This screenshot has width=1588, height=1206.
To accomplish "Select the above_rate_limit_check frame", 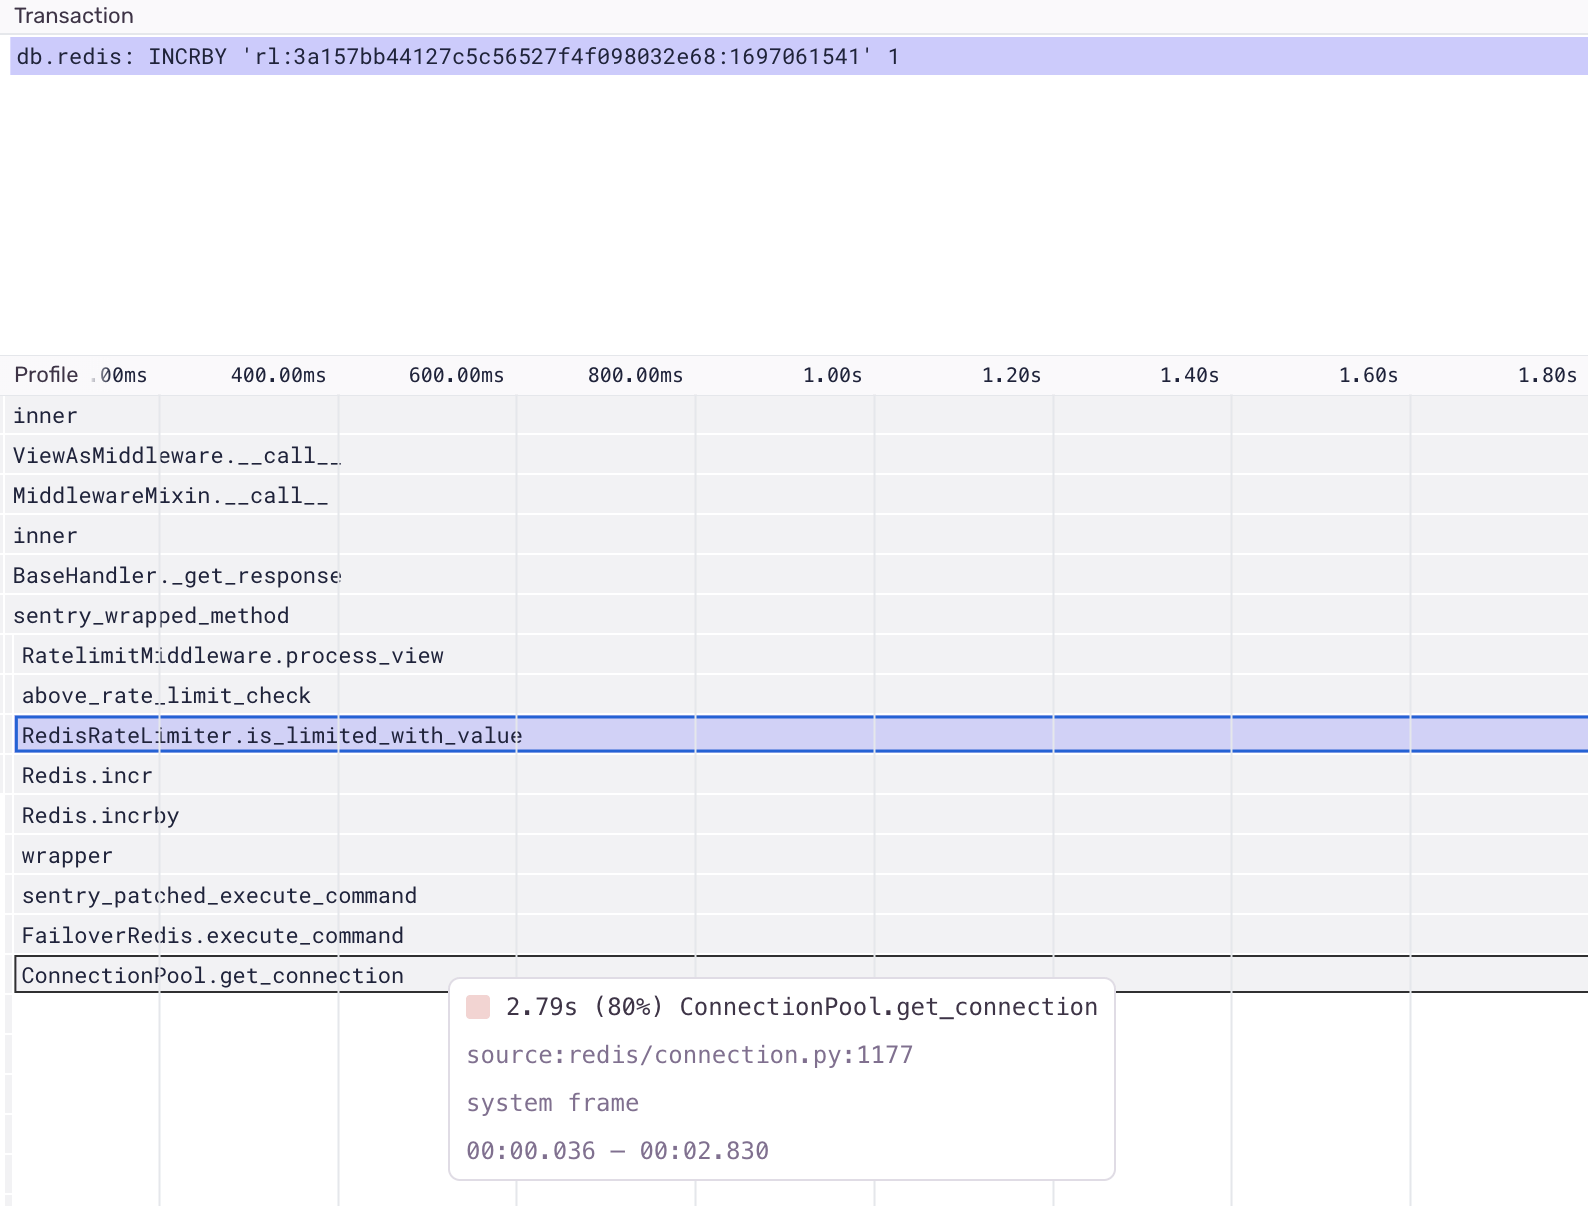I will (x=166, y=696).
